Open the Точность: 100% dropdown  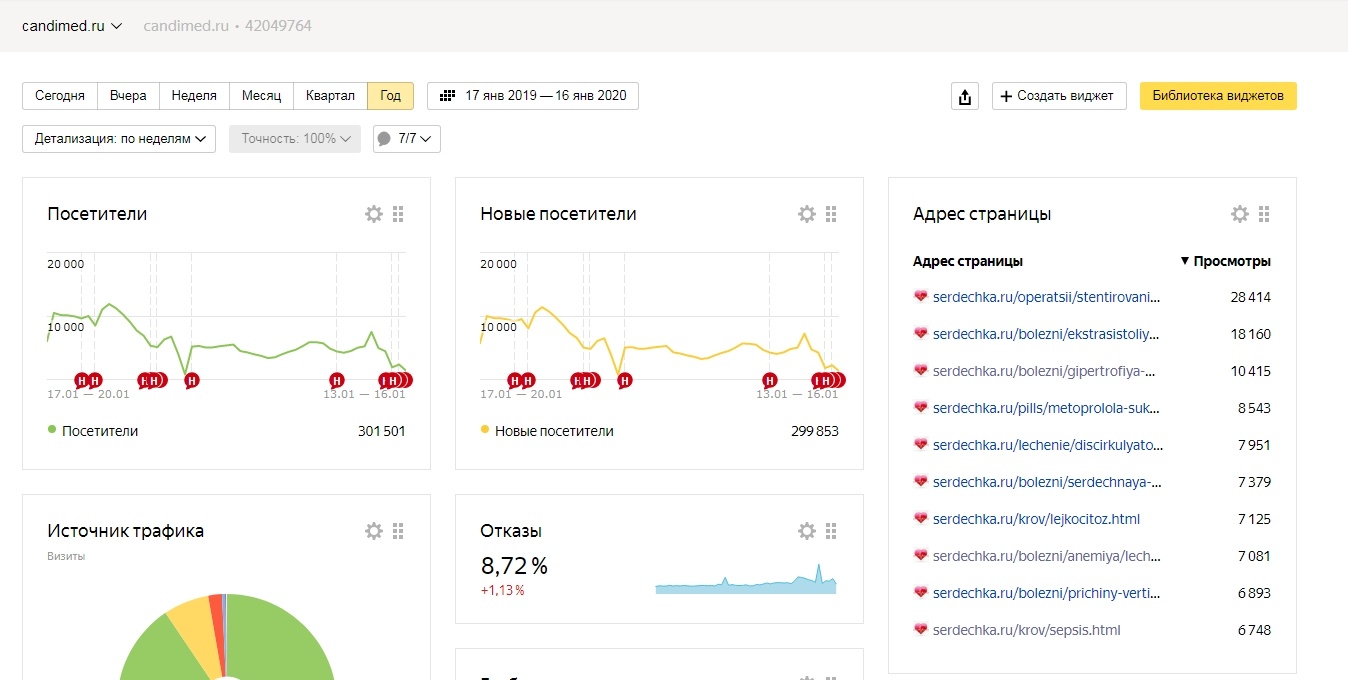coord(295,139)
